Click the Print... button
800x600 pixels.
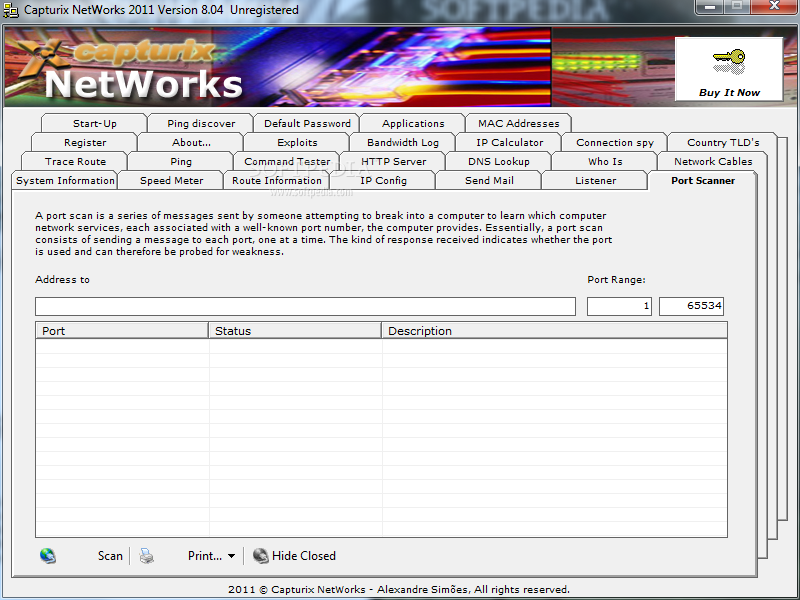tap(205, 556)
